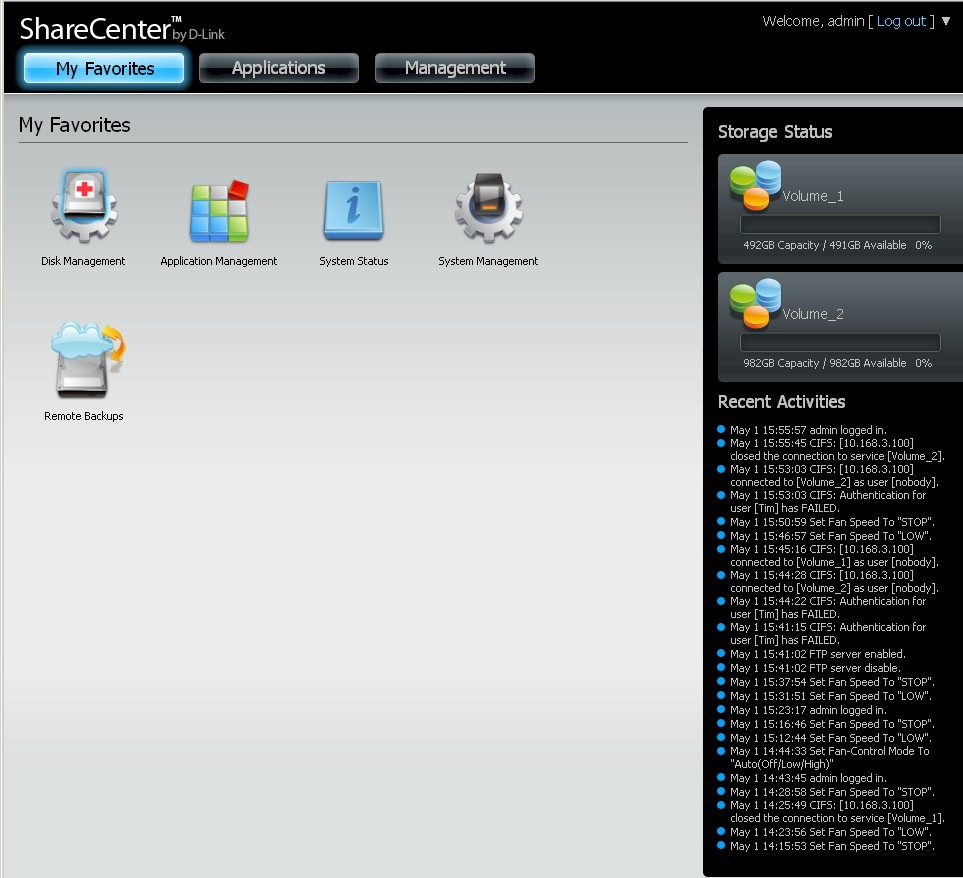Click '982GB Capacity / 982GB Available' text
Image resolution: width=963 pixels, height=878 pixels.
[825, 363]
